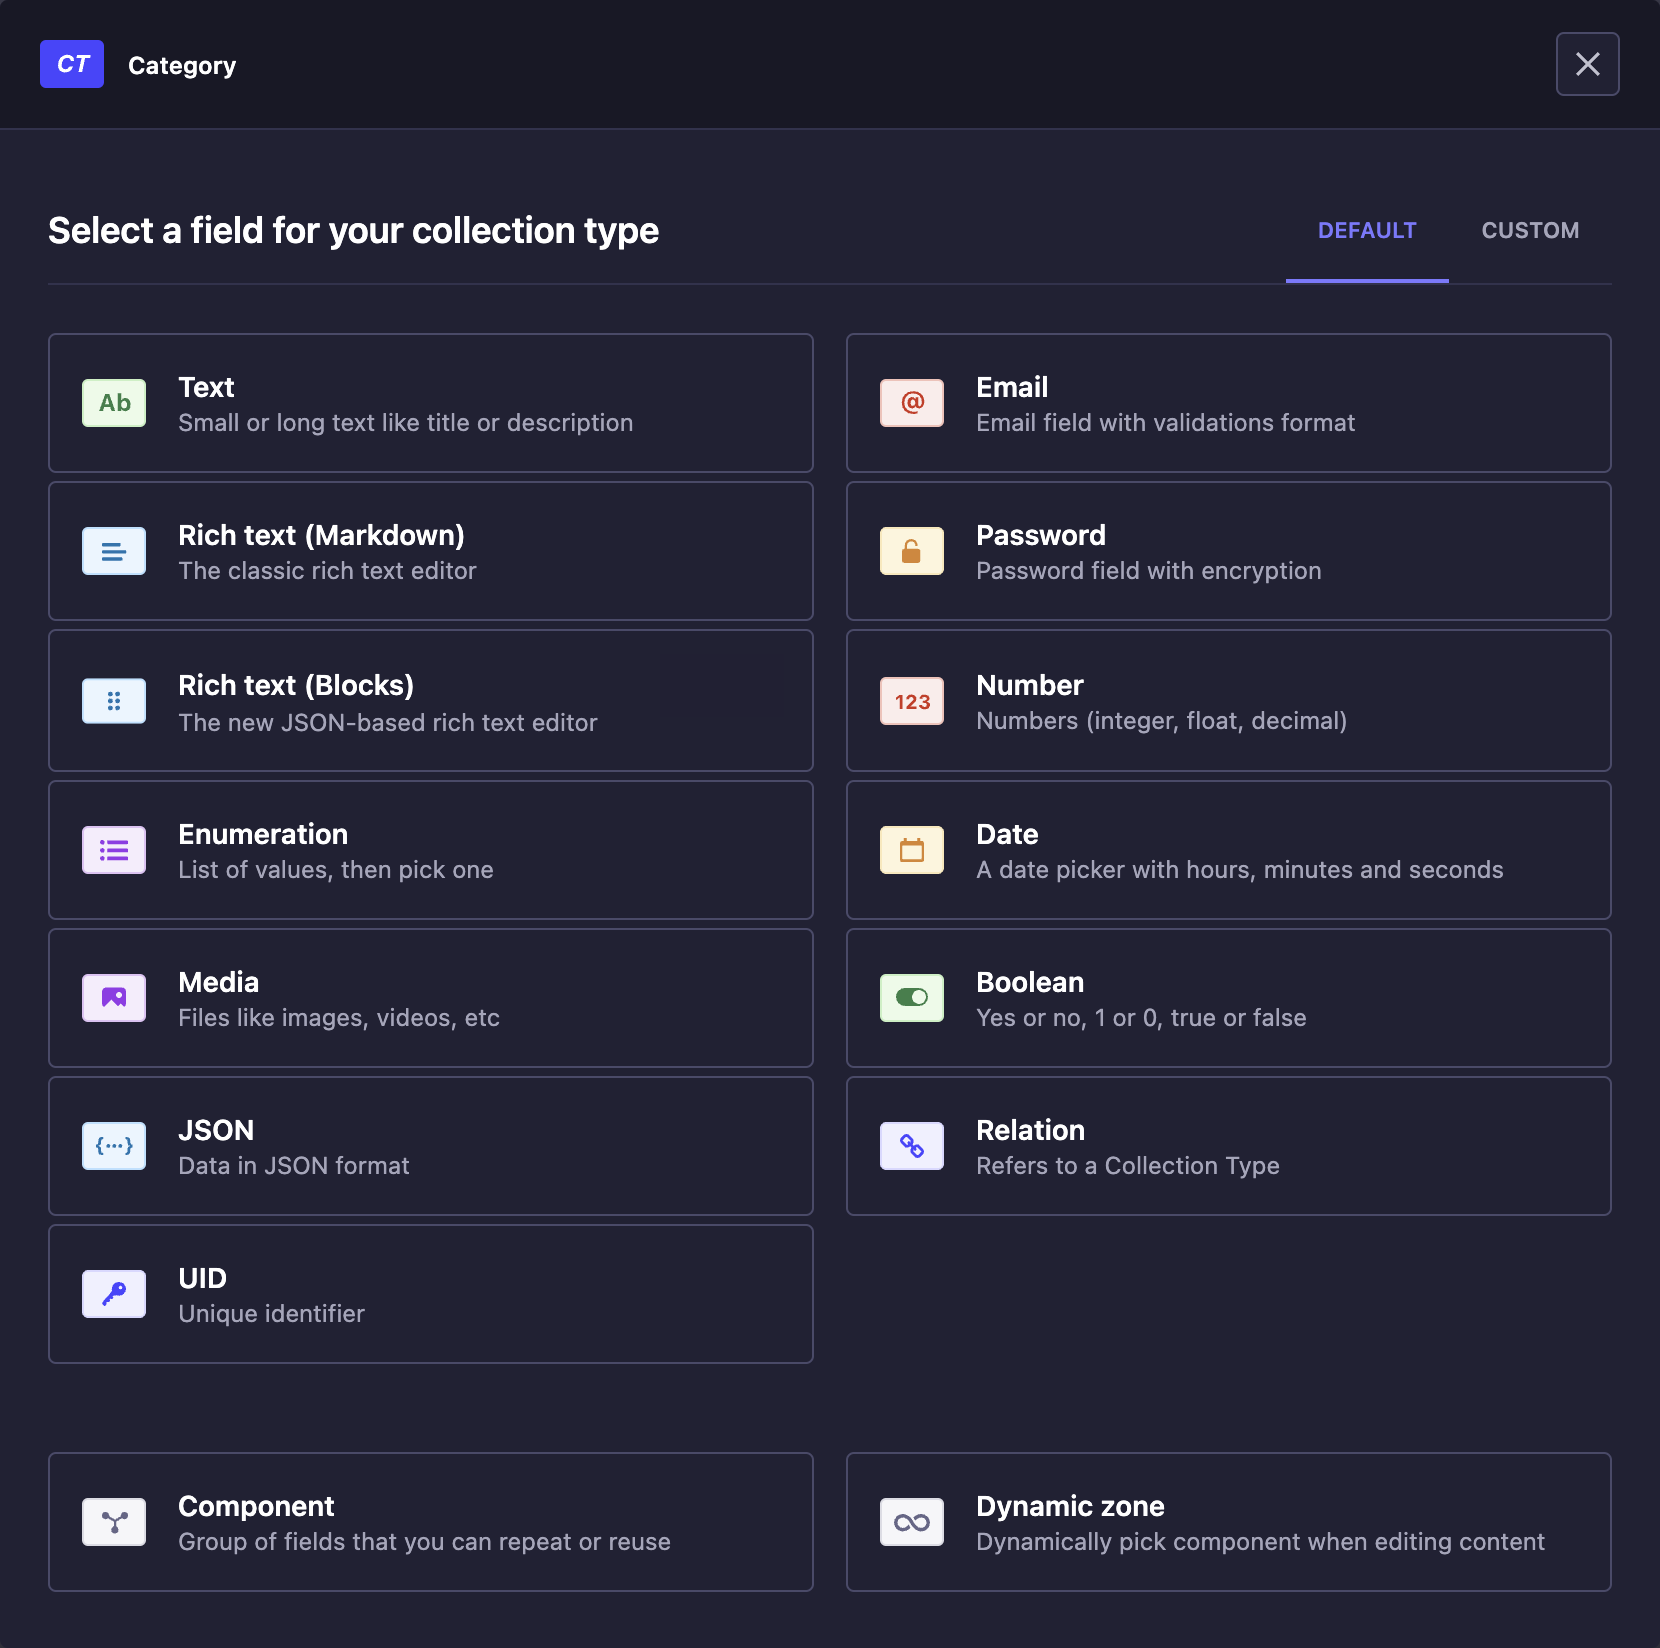Select the Component field option

(x=430, y=1522)
